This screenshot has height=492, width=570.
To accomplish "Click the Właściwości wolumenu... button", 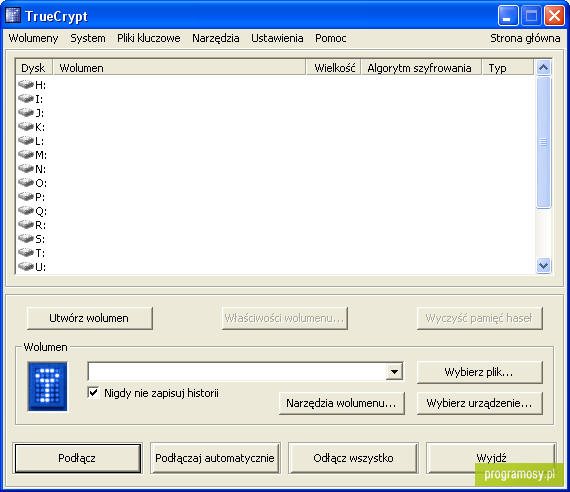I will coord(285,318).
